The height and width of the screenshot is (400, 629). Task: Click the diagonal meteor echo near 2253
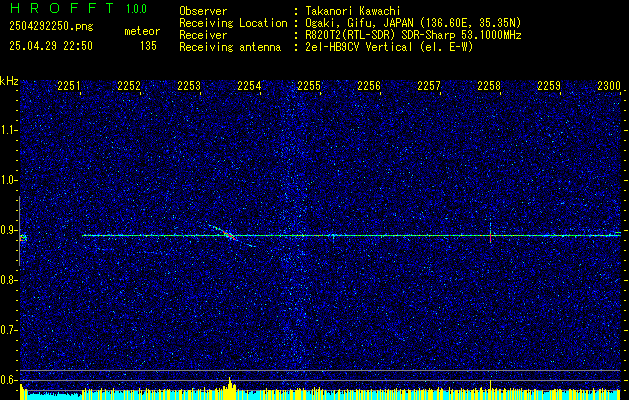(230, 234)
